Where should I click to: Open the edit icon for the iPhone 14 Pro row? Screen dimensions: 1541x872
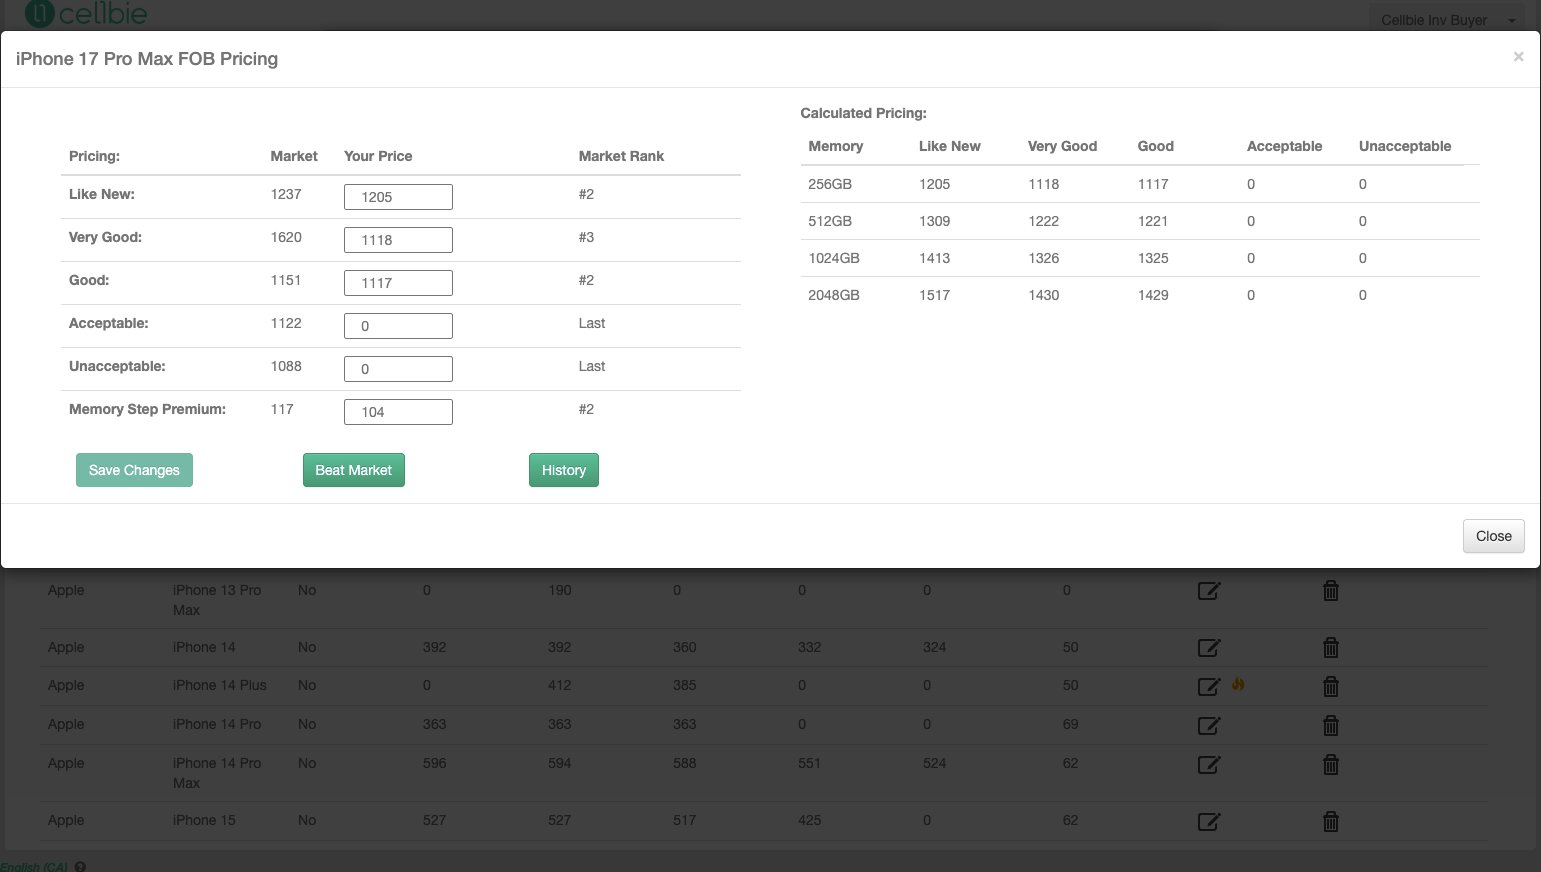1209,725
